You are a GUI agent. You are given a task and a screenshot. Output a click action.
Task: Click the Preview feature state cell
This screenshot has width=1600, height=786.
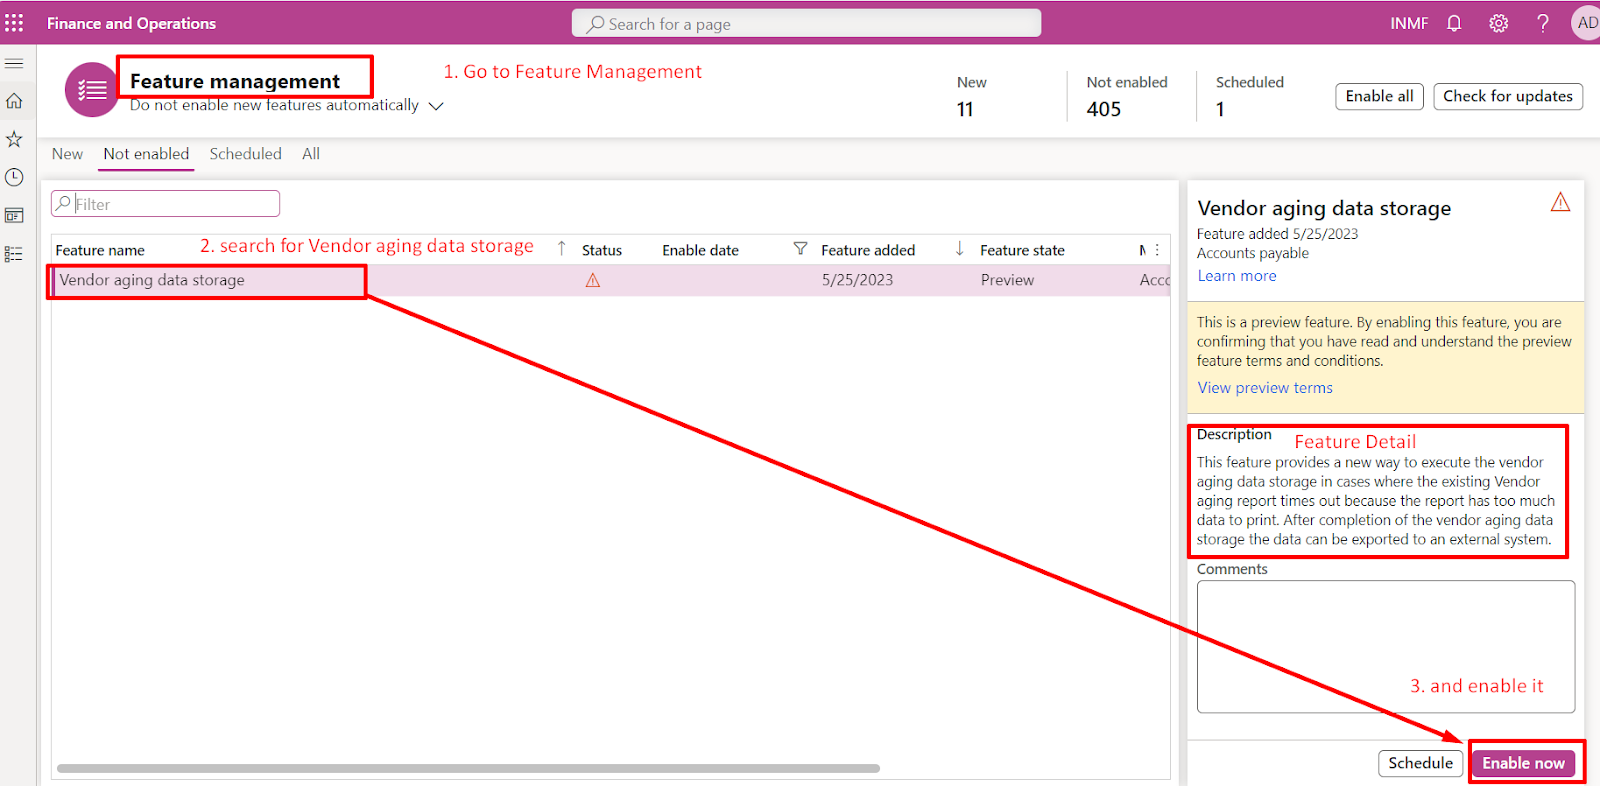click(x=1007, y=280)
